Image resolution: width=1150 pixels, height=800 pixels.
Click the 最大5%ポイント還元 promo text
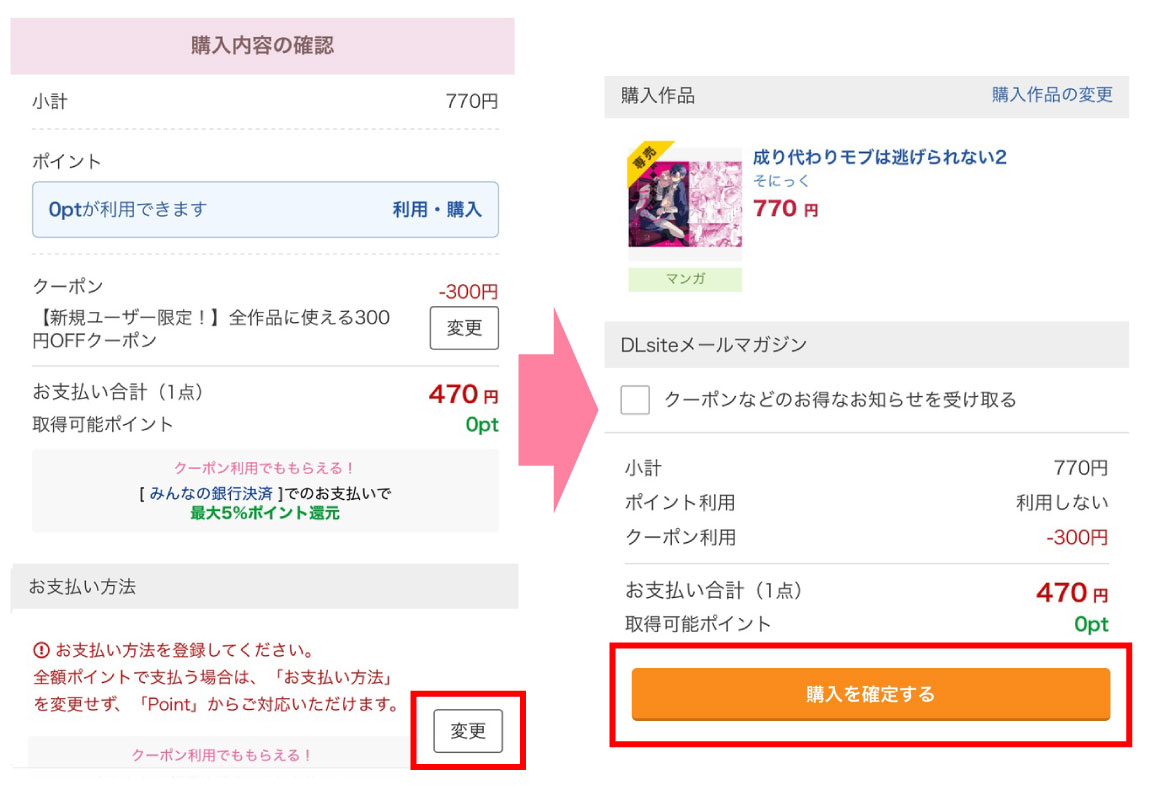point(265,513)
